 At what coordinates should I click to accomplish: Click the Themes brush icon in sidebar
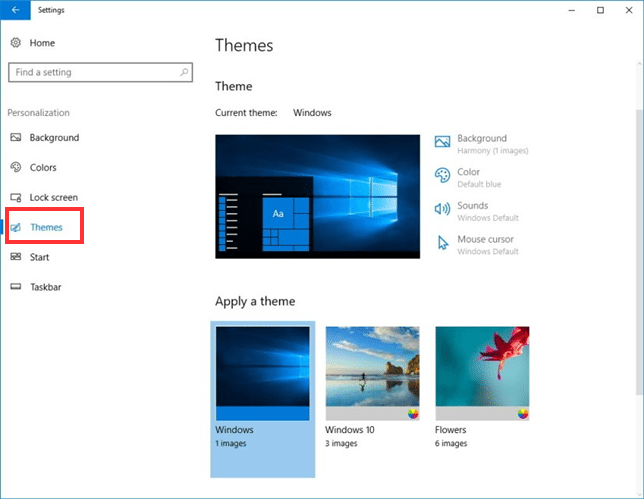pos(16,227)
